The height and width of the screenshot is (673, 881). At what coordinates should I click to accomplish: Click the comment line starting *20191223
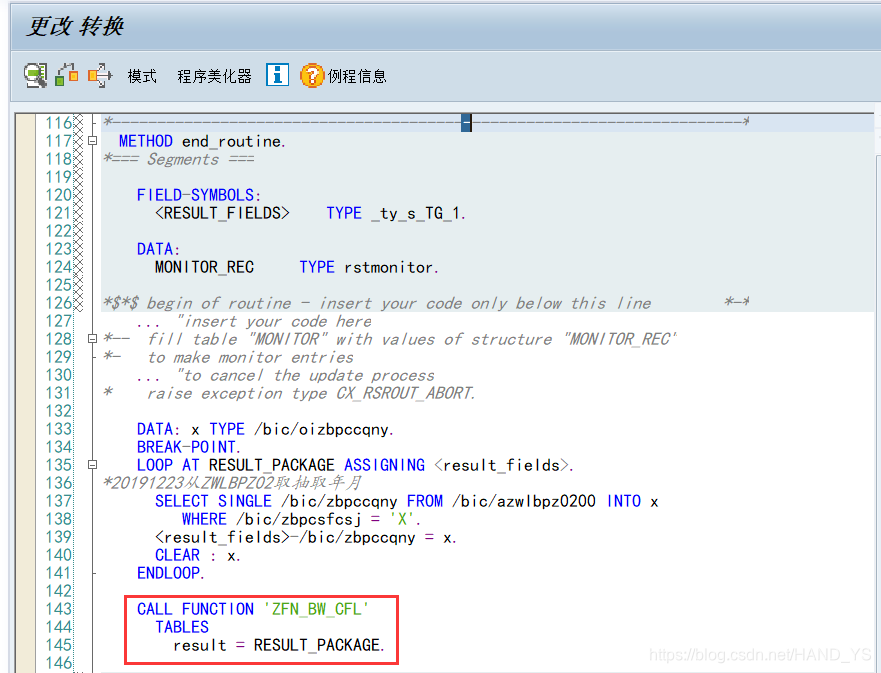tap(233, 483)
